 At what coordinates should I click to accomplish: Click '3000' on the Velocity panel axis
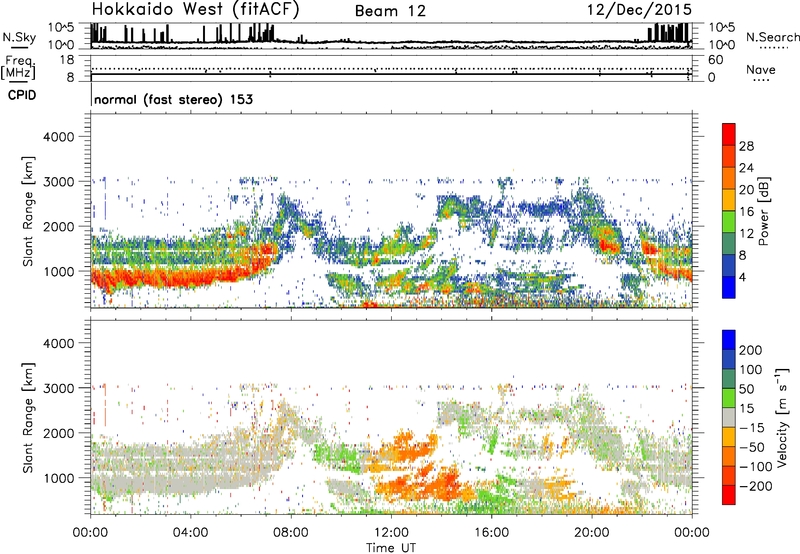pyautogui.click(x=58, y=388)
